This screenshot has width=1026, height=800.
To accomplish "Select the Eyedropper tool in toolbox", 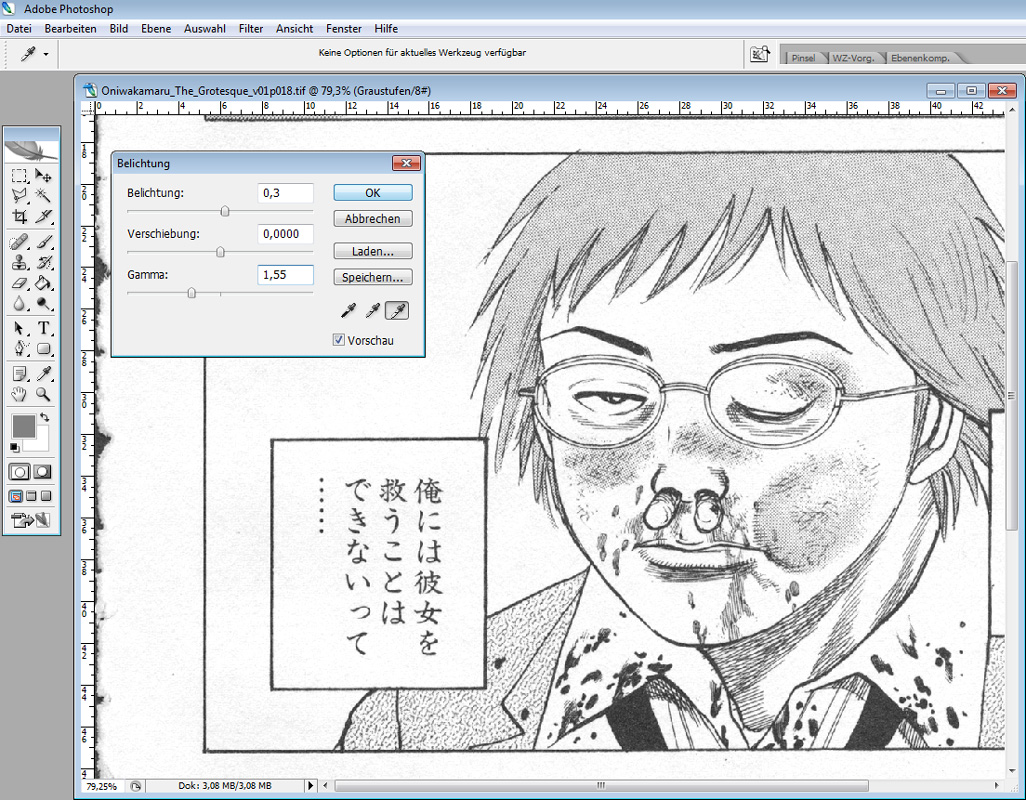I will click(x=43, y=374).
